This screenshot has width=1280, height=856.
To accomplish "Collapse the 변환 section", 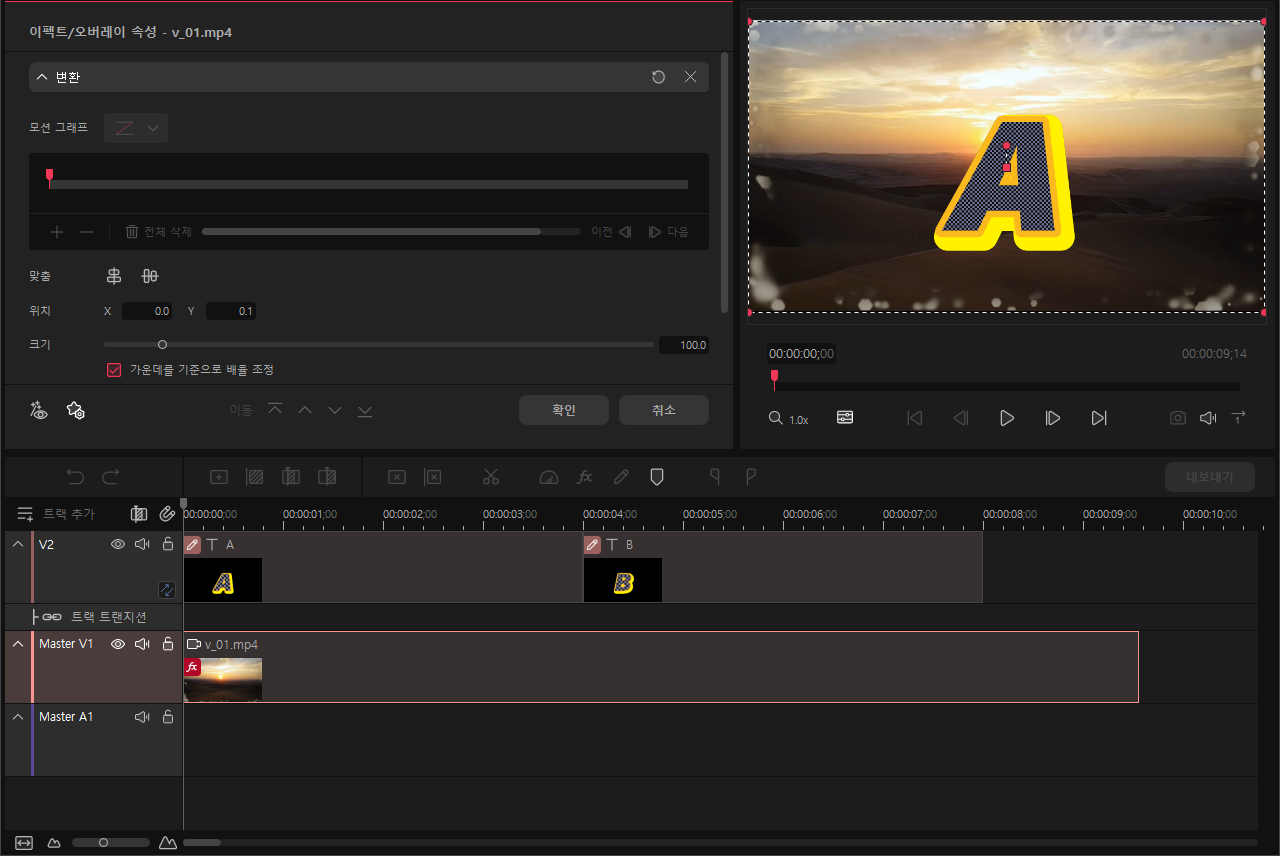I will point(42,77).
